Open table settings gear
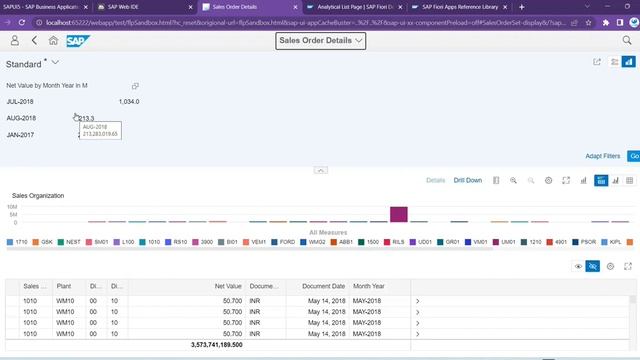 tap(610, 266)
